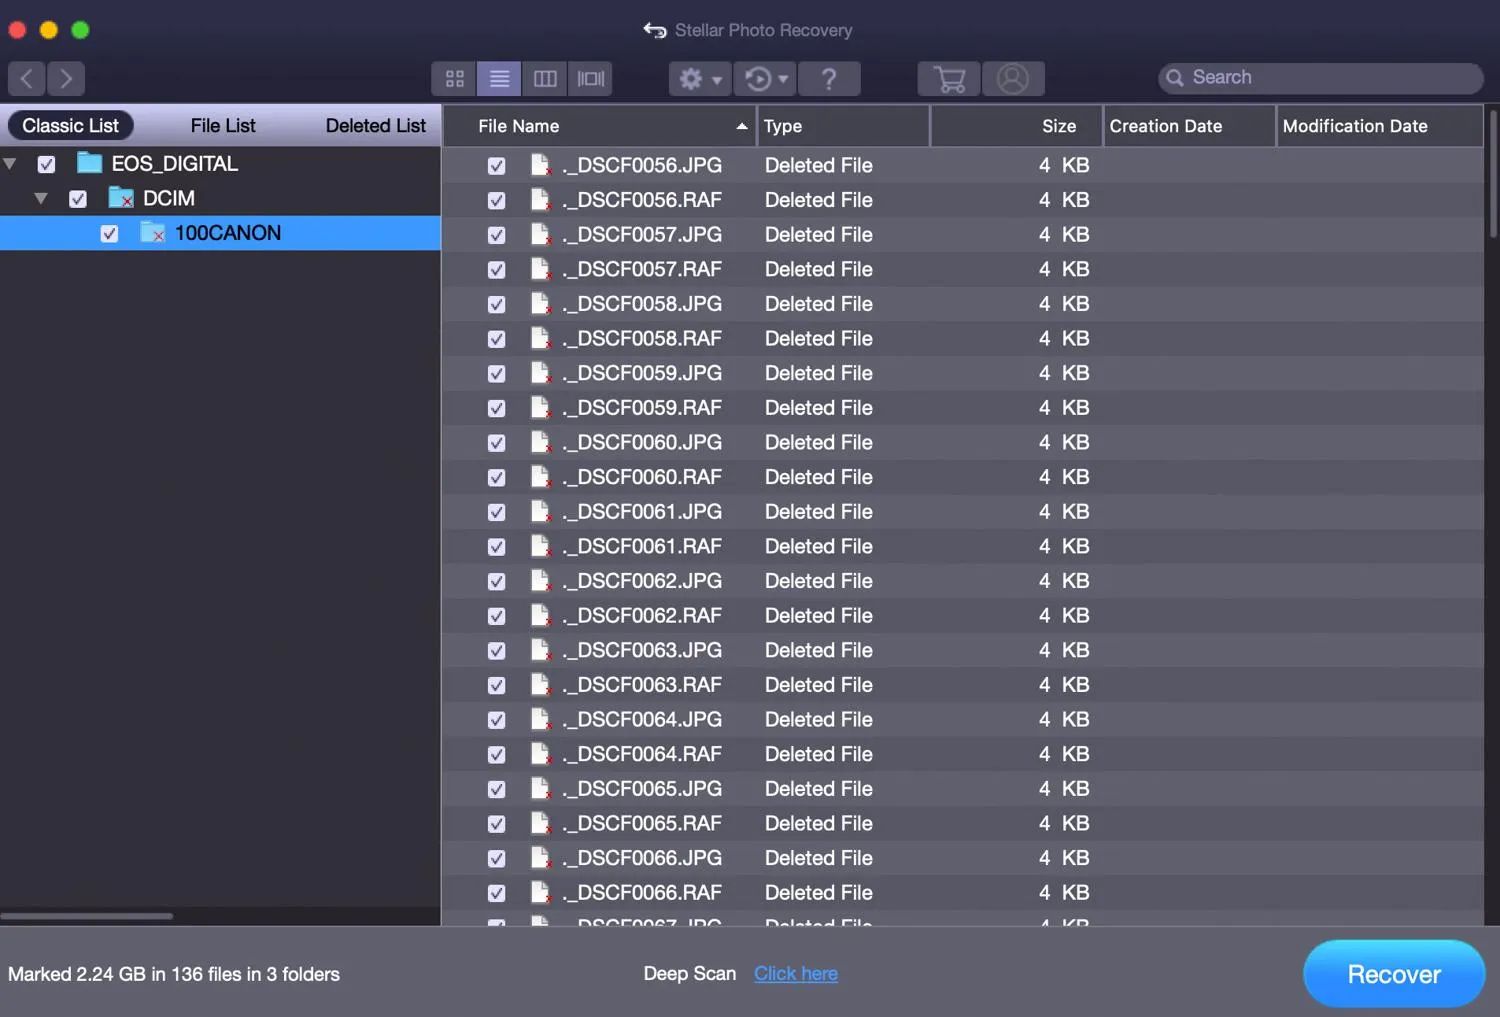Uncheck the ._DSCF0064.RAF file checkbox

point(496,755)
